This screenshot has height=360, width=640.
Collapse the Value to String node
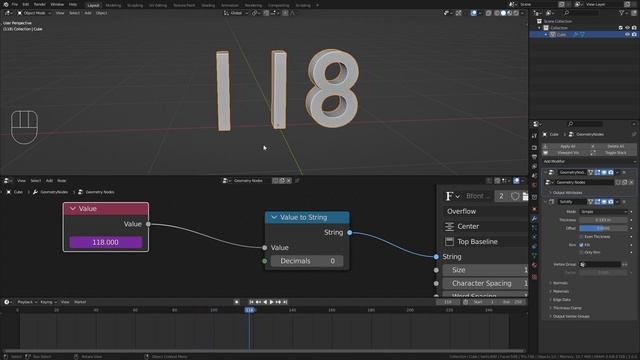tap(274, 218)
